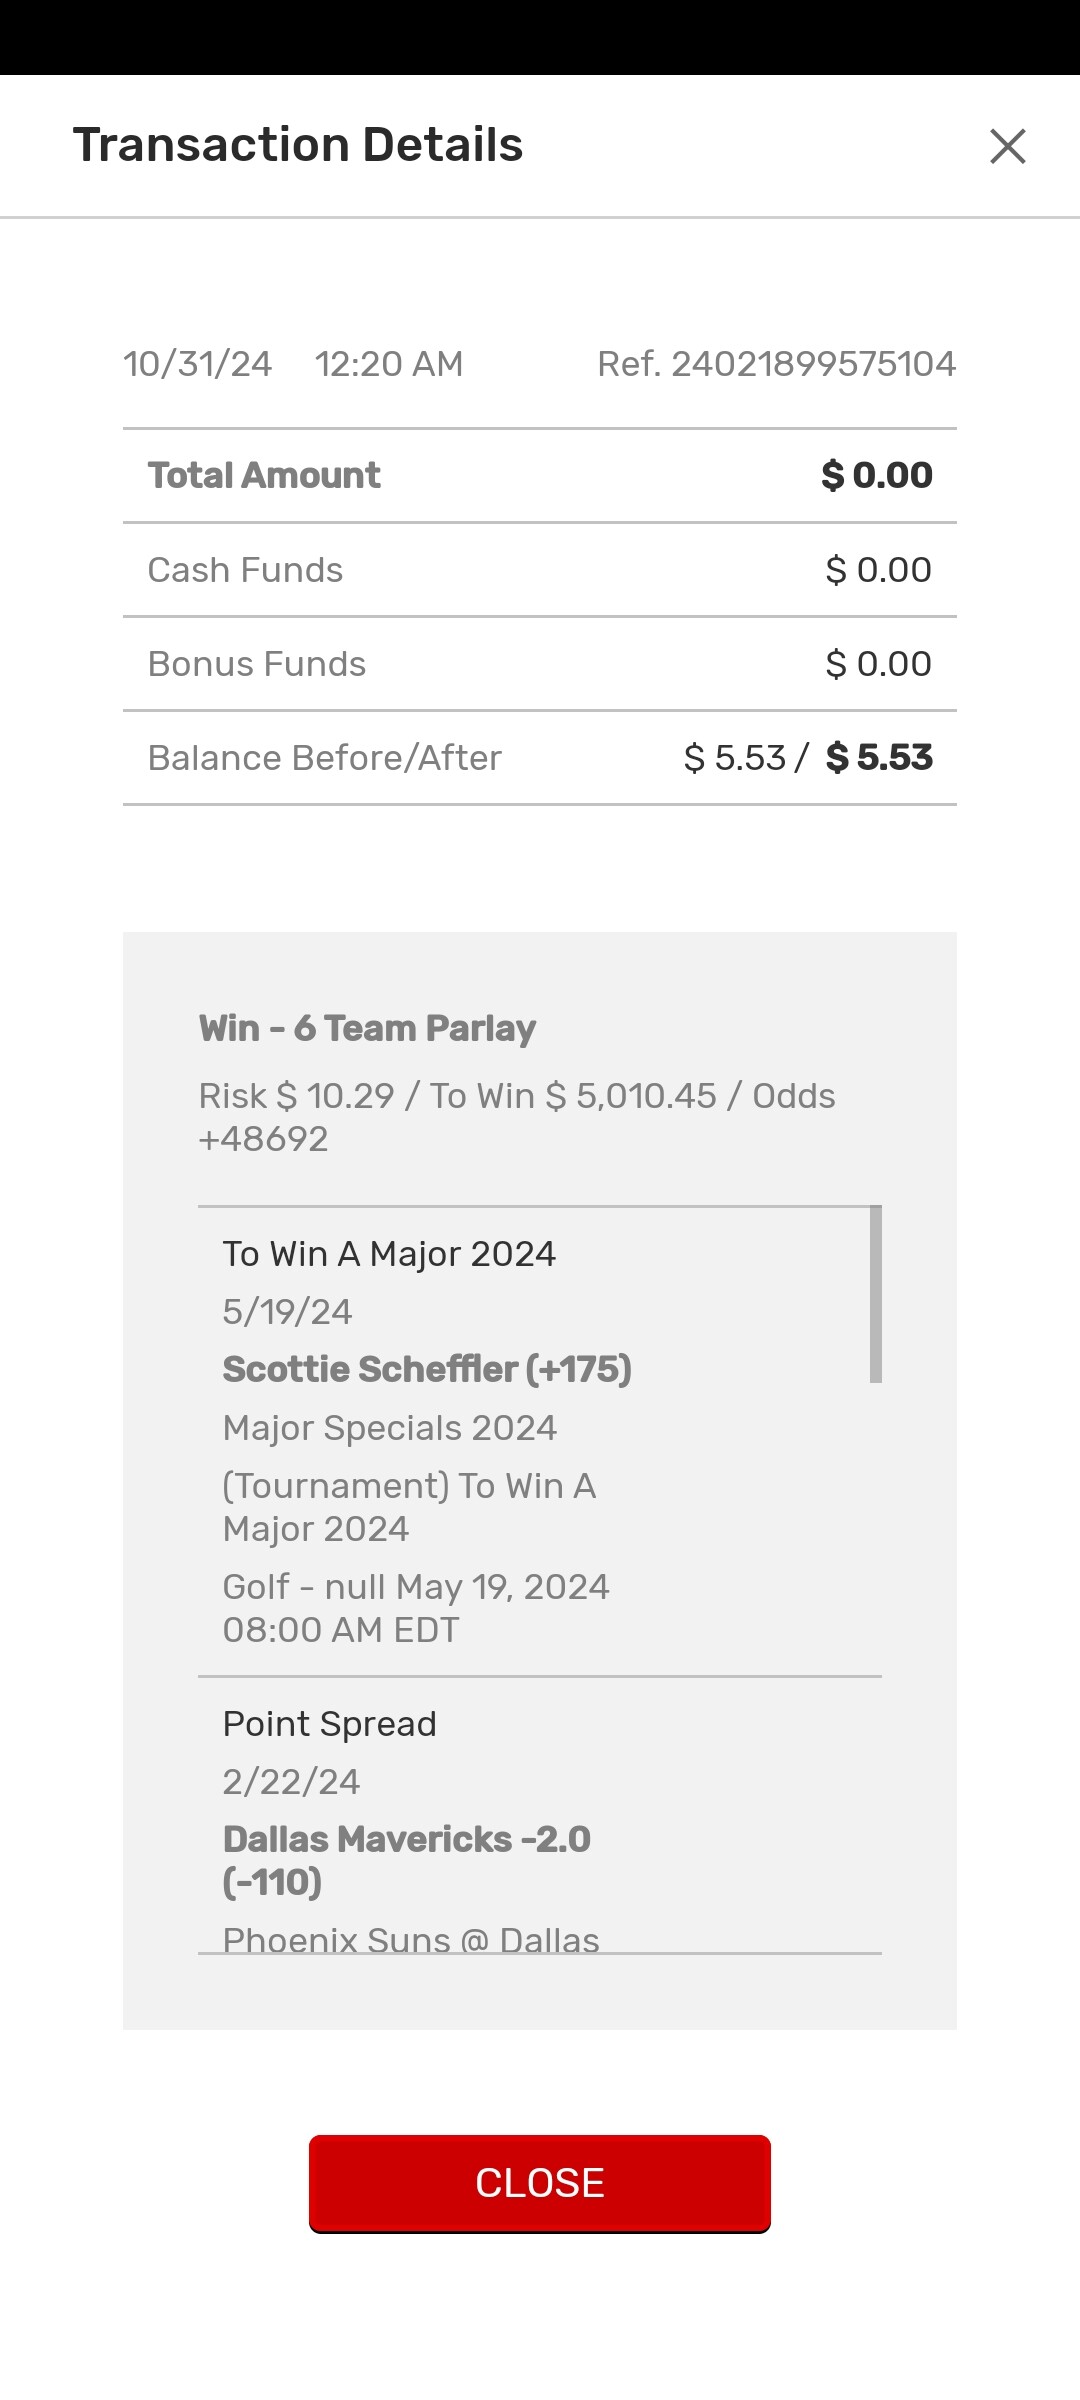This screenshot has width=1080, height=2400.
Task: Click the Total Amount row label
Action: pos(264,475)
